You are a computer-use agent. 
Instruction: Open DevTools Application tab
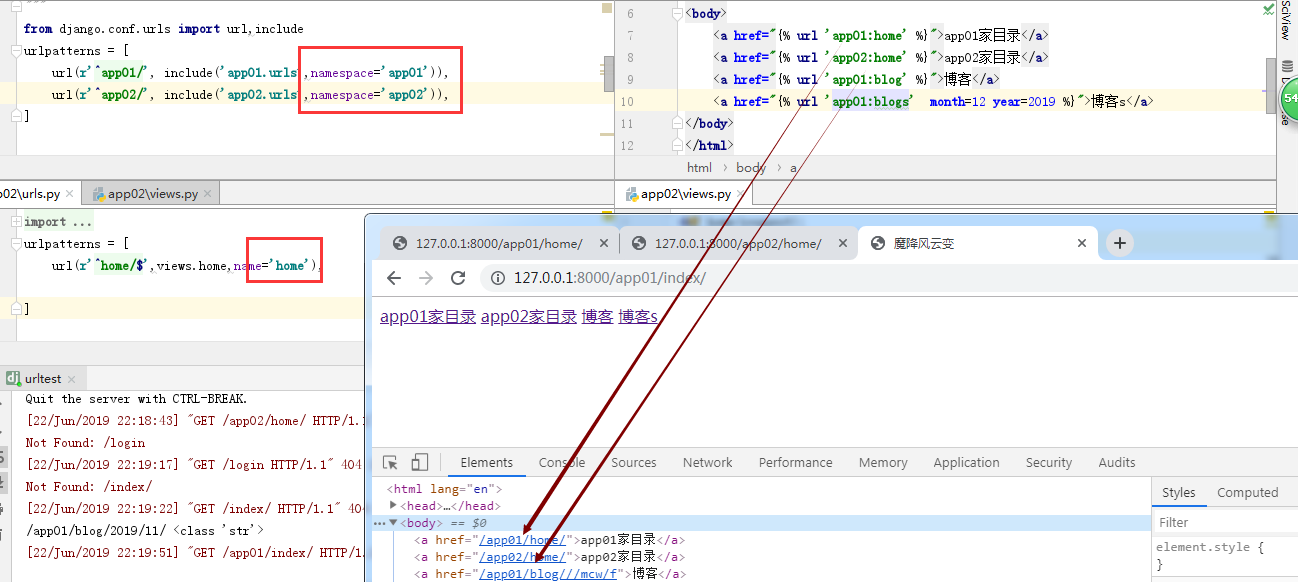pyautogui.click(x=966, y=462)
